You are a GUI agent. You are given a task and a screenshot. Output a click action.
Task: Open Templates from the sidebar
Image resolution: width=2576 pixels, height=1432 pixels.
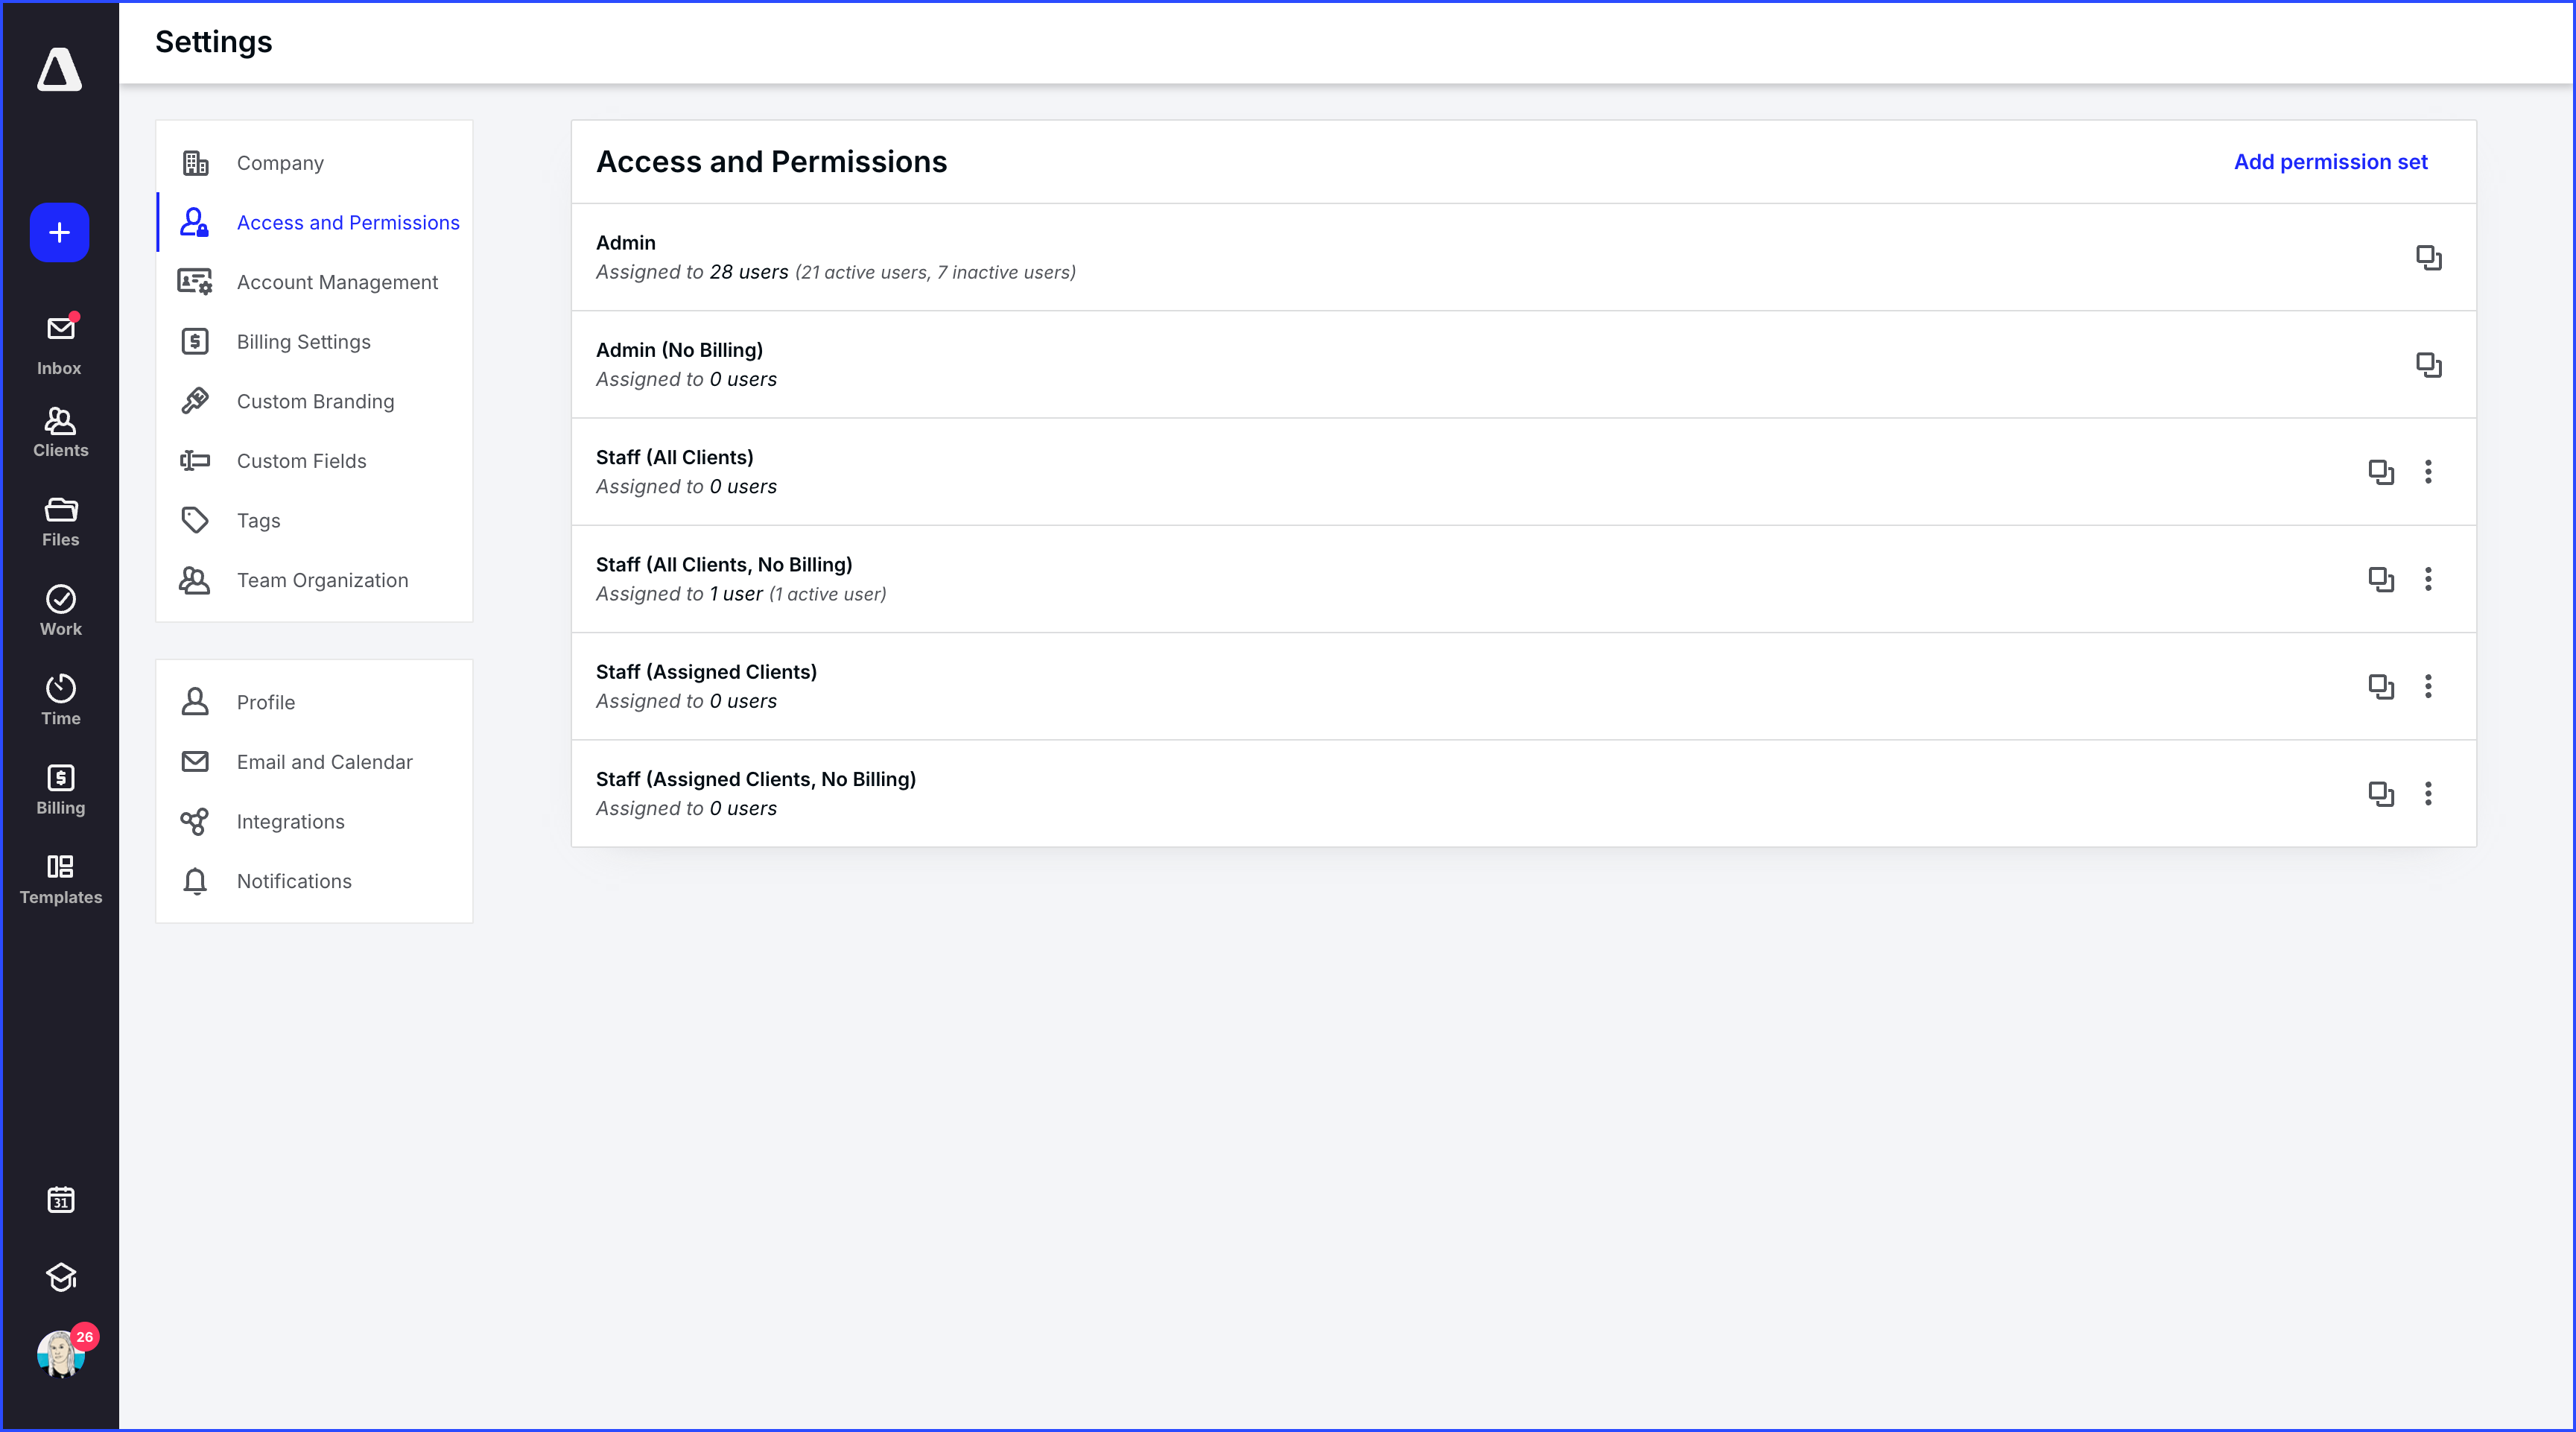60,878
